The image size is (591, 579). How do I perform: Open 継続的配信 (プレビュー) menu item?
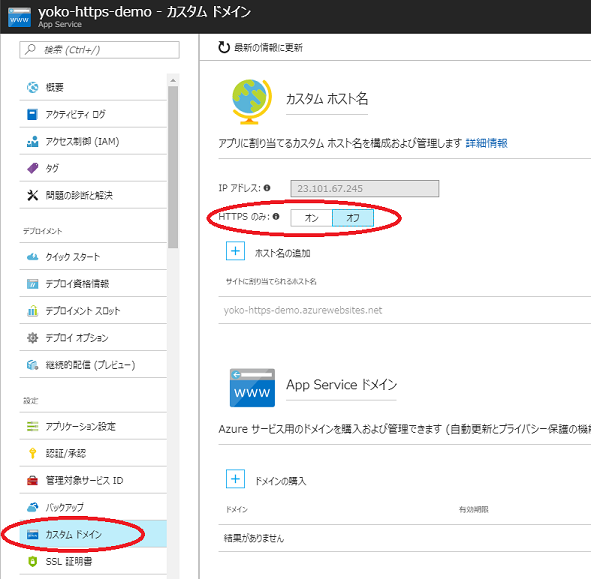(93, 365)
